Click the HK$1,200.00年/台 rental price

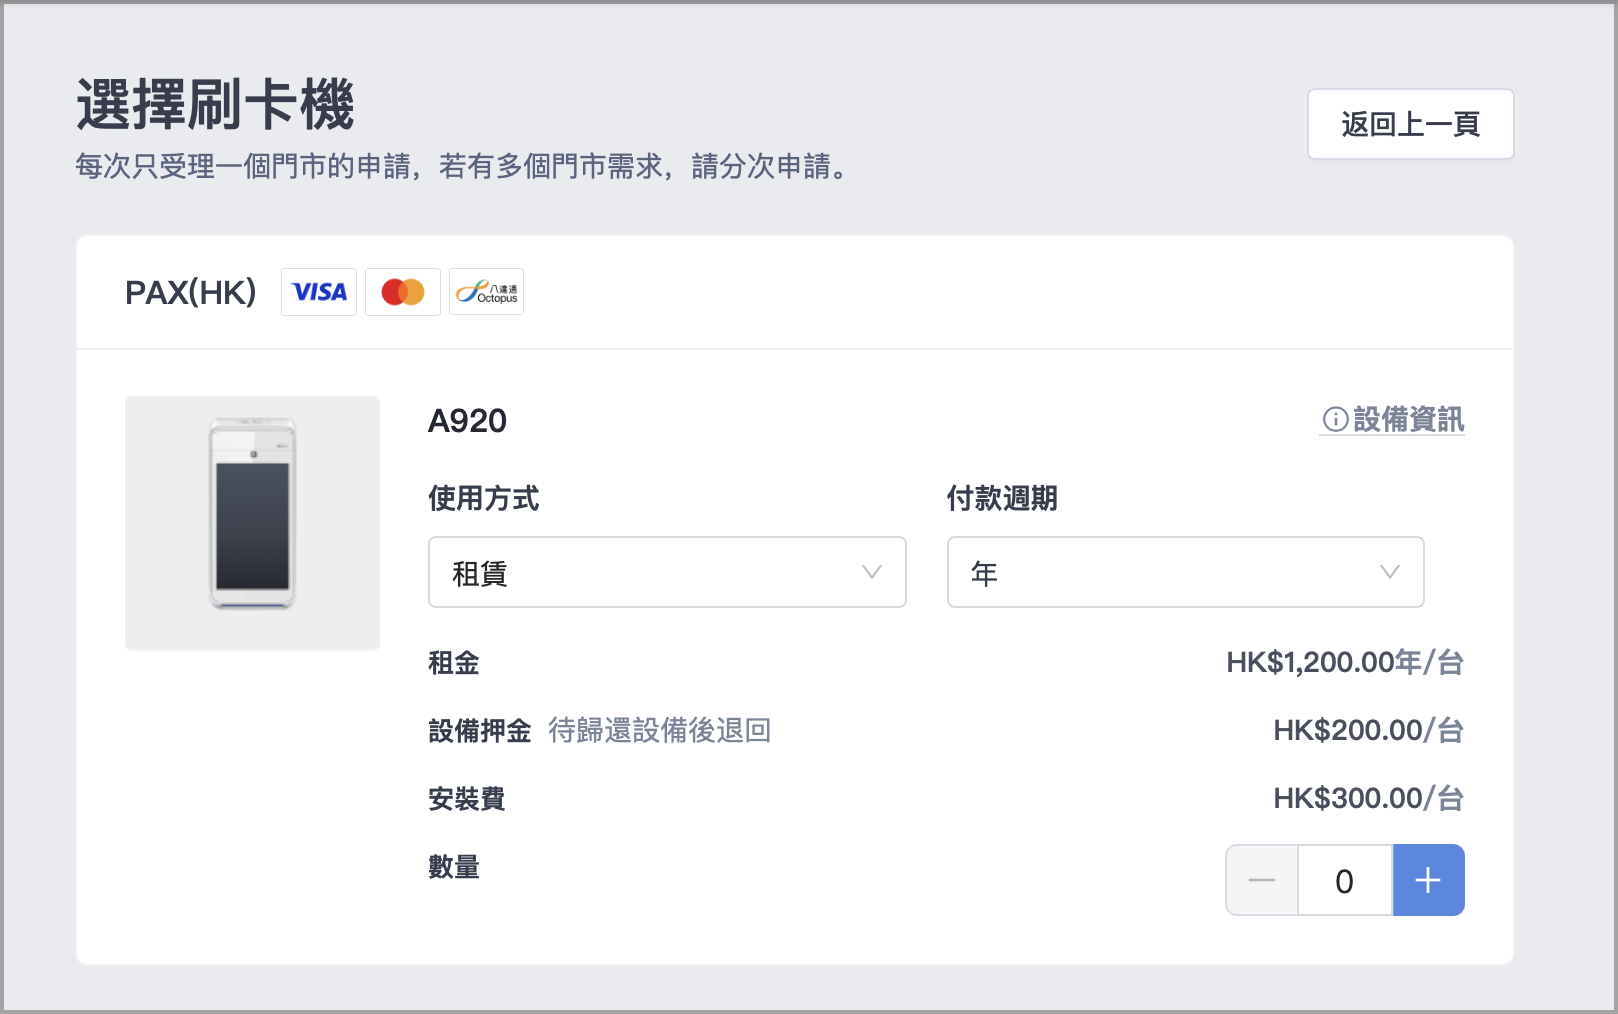pos(1345,662)
